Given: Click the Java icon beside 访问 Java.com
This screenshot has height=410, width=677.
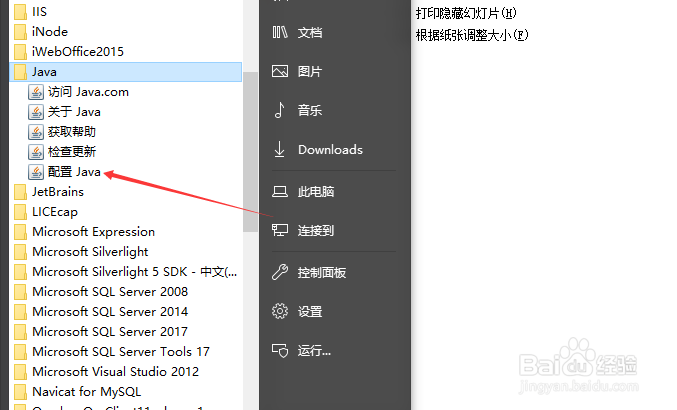Looking at the screenshot, I should pyautogui.click(x=36, y=92).
